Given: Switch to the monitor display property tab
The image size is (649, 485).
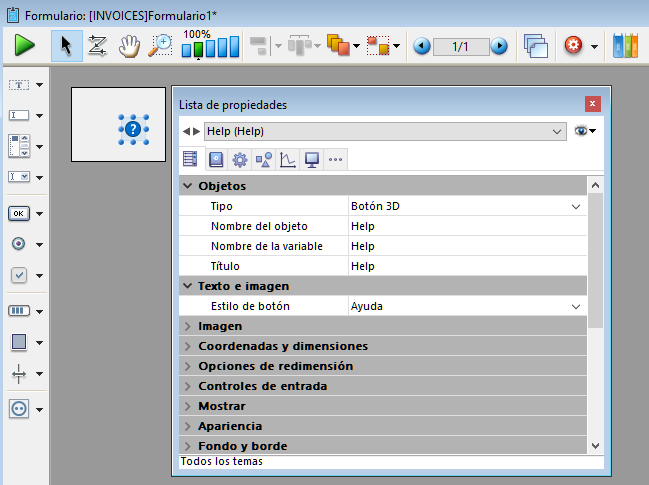Looking at the screenshot, I should (311, 159).
